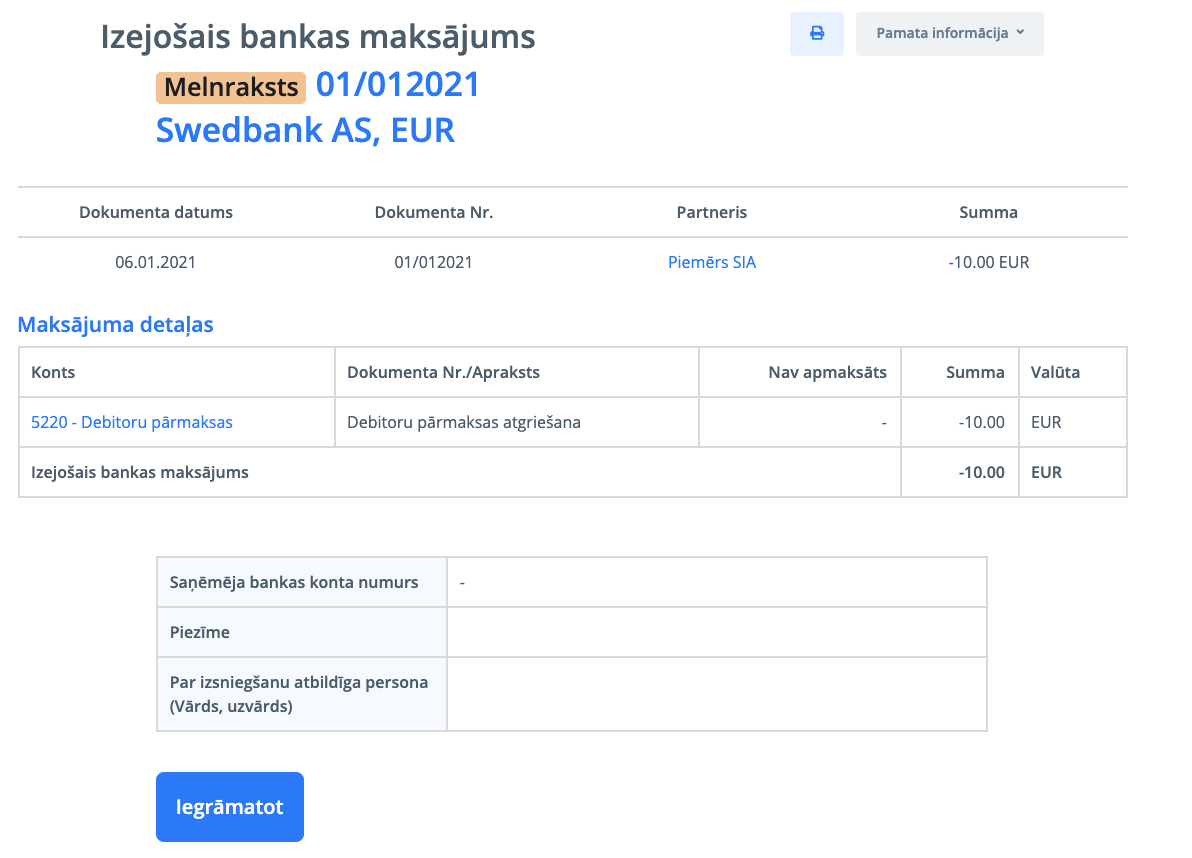Click the Swedbank AS, EUR heading link

coord(305,130)
